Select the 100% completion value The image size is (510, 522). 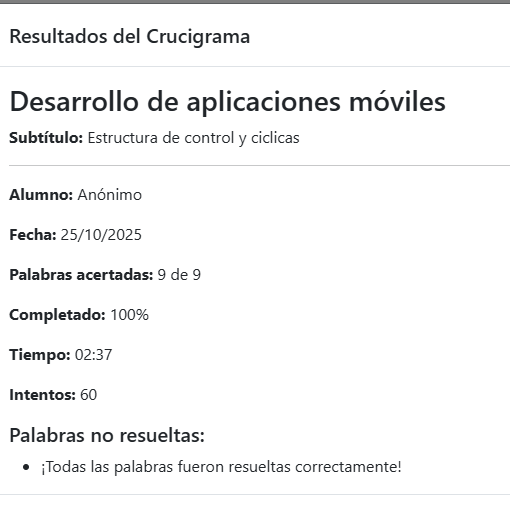pyautogui.click(x=129, y=315)
